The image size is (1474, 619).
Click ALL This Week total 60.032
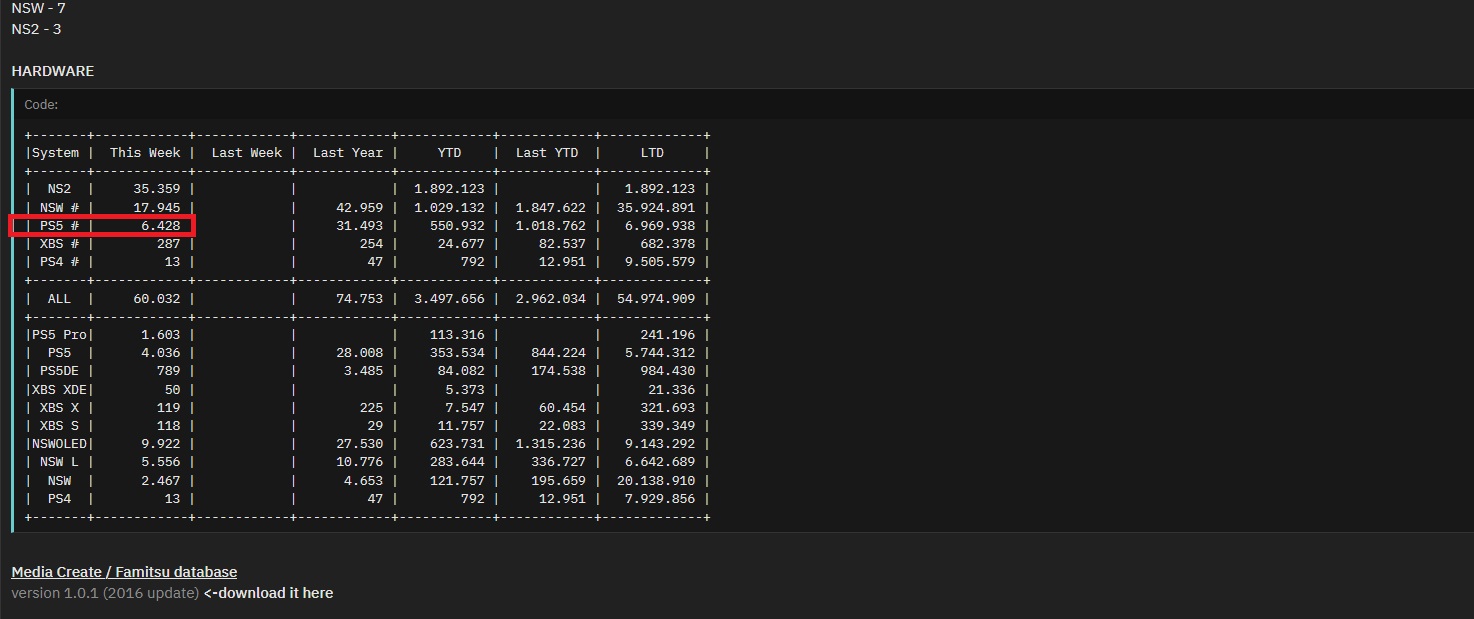[157, 299]
